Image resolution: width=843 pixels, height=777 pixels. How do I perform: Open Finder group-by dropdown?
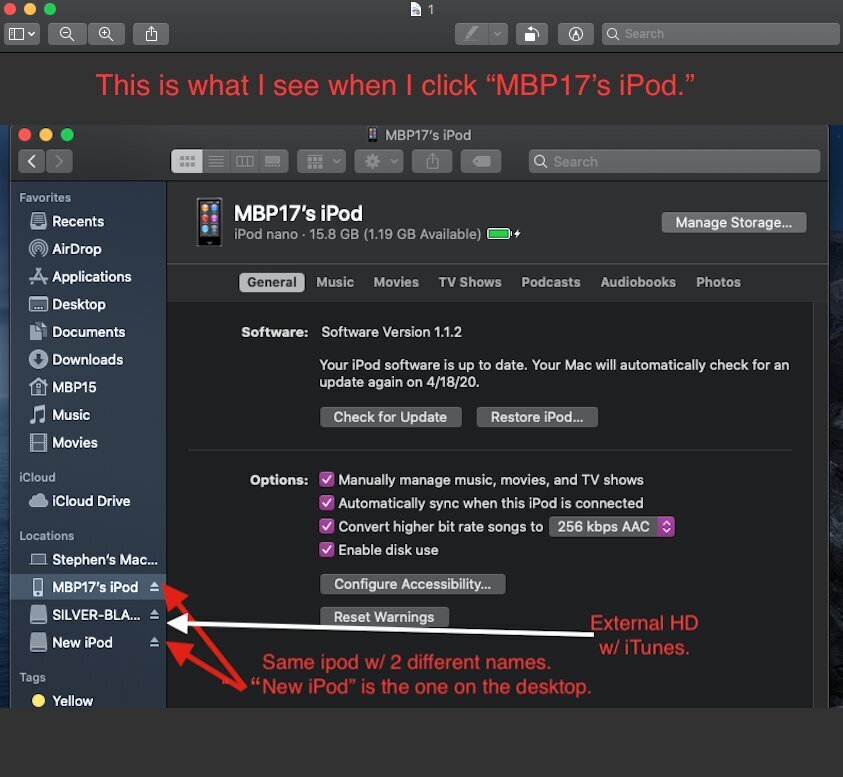322,161
